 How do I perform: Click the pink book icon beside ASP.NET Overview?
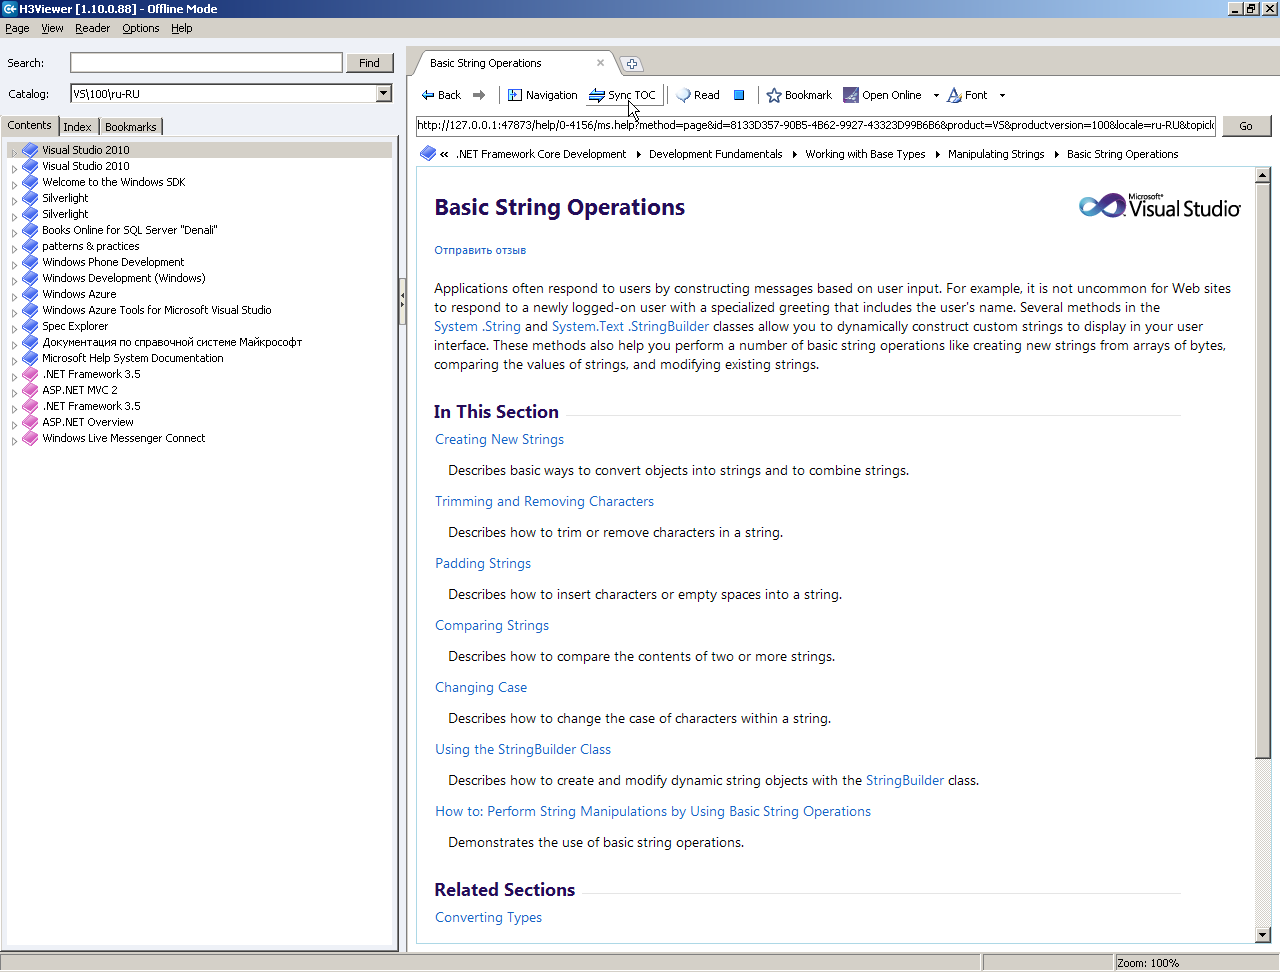[x=30, y=422]
